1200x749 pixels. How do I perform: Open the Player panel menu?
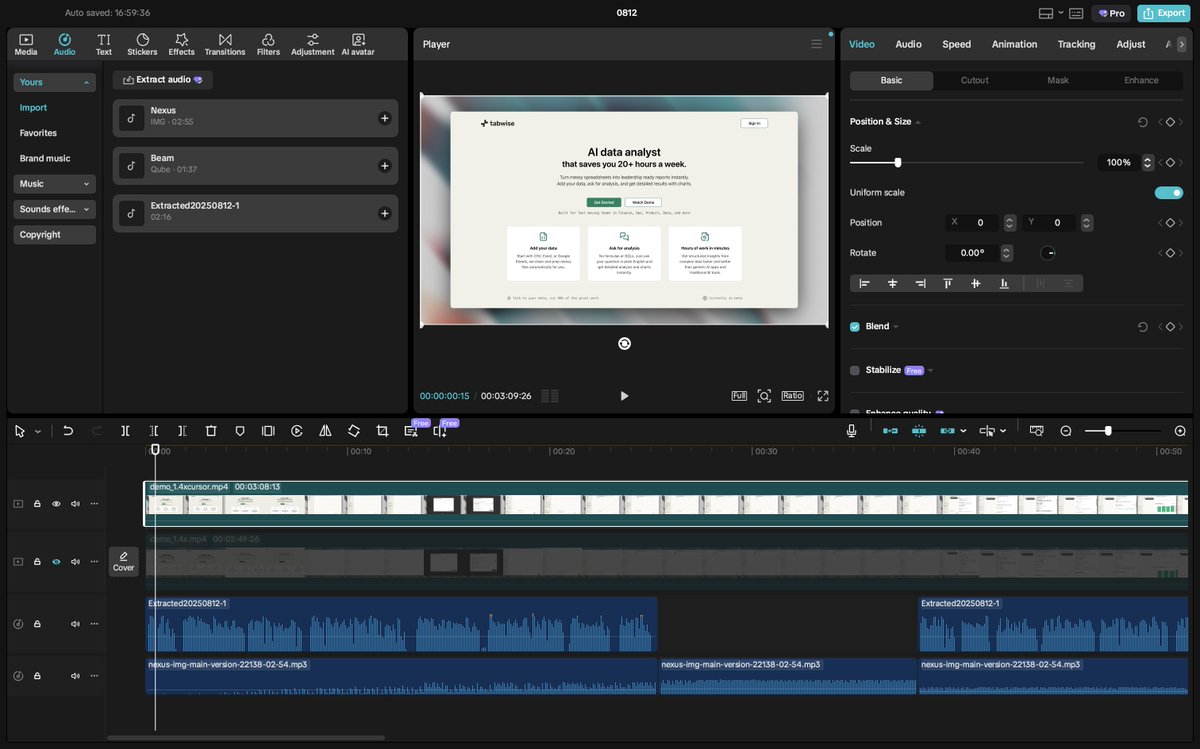pos(817,44)
